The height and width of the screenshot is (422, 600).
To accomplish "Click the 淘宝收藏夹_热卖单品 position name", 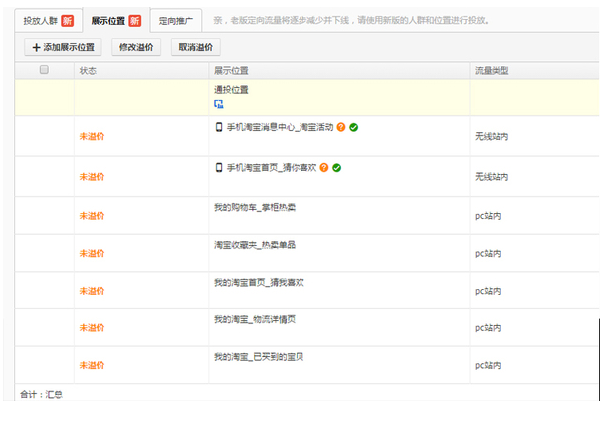I will click(x=255, y=245).
